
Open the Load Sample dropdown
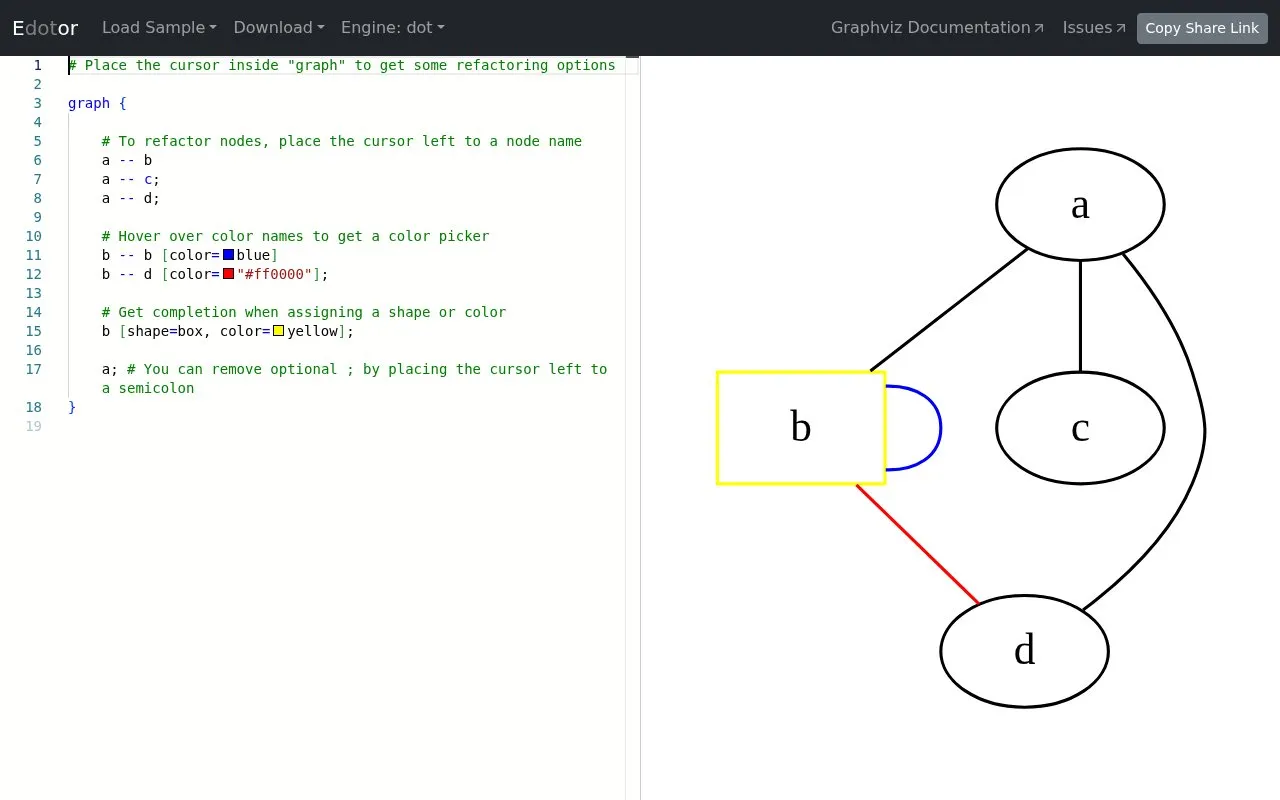pos(159,28)
